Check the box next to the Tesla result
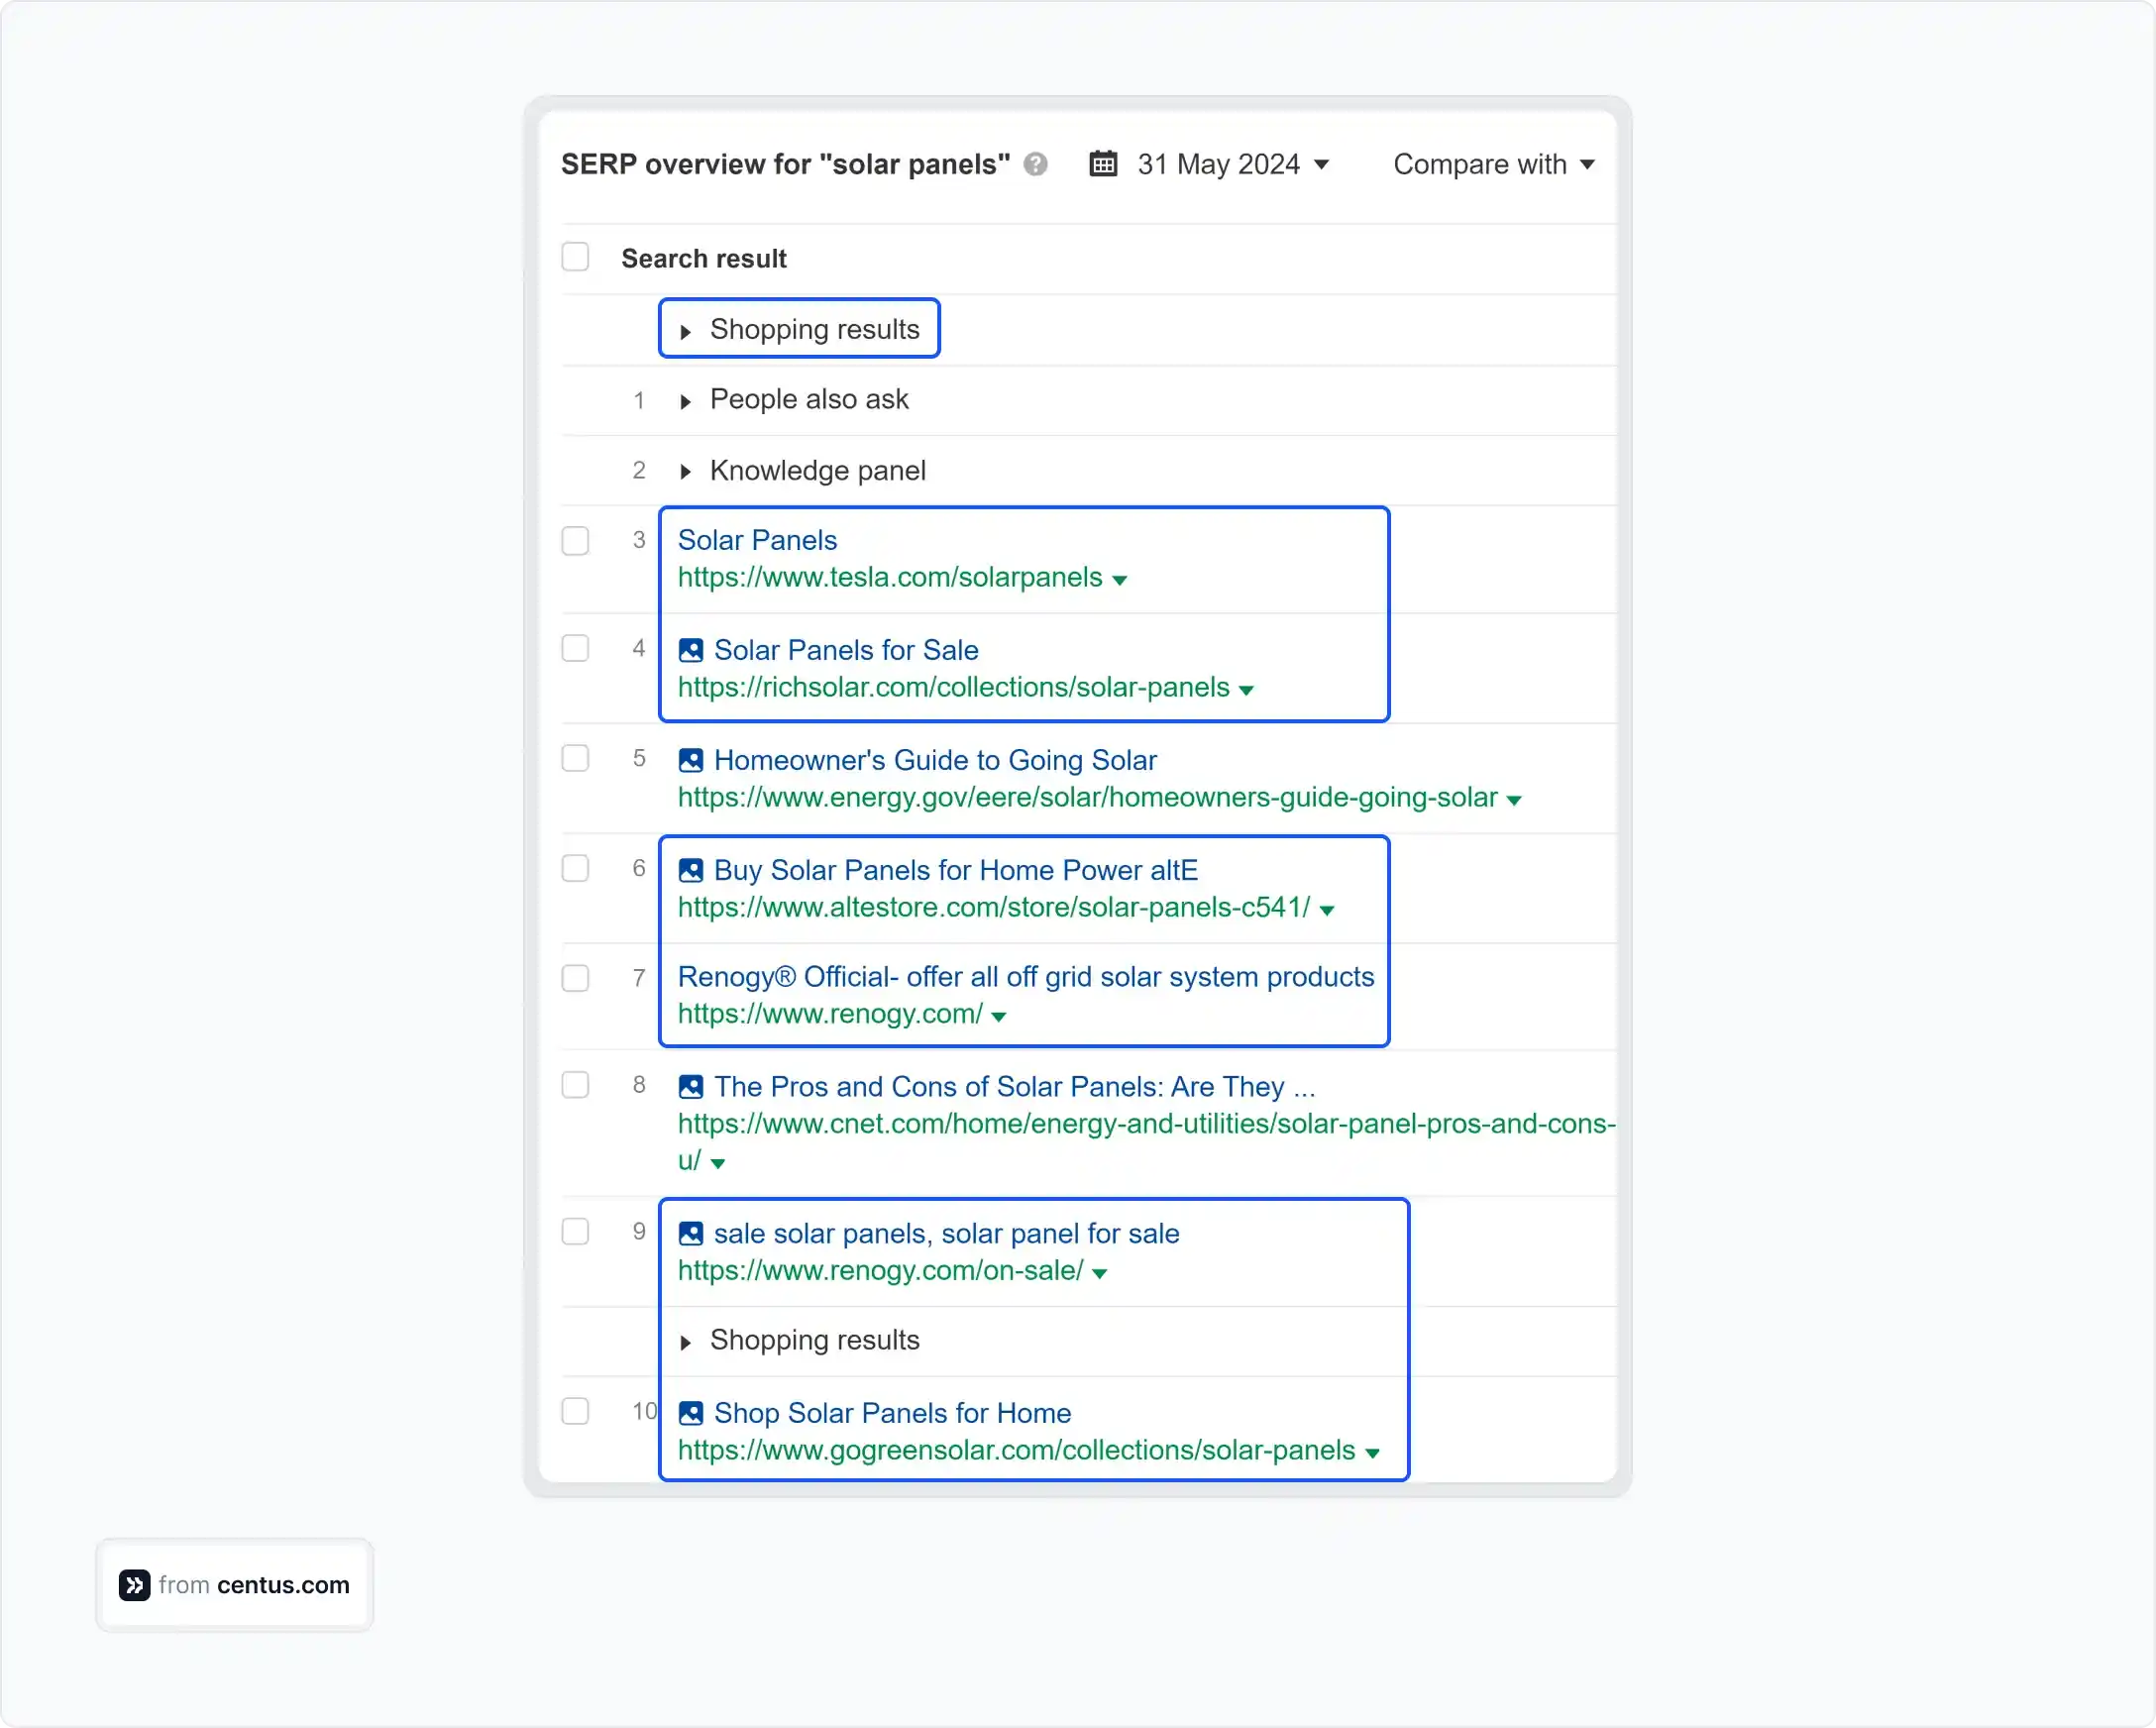Screen dimensions: 2156x1728 click(x=576, y=541)
